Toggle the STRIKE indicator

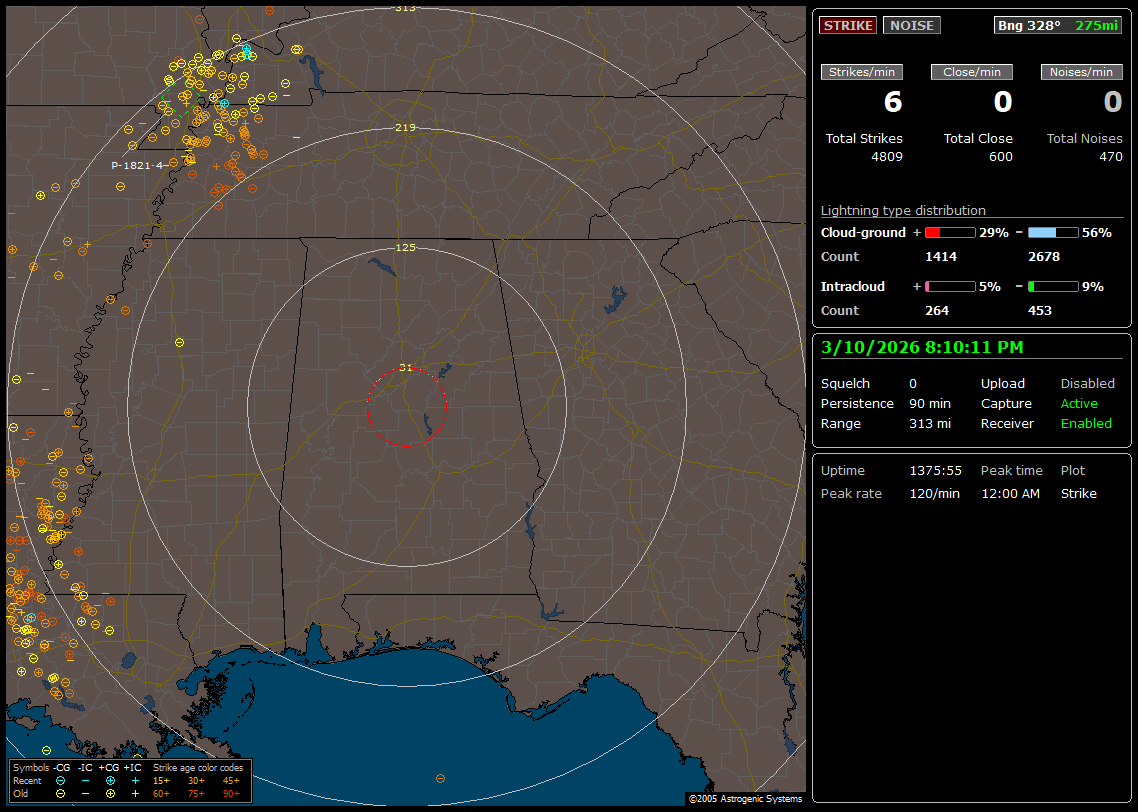pyautogui.click(x=848, y=25)
